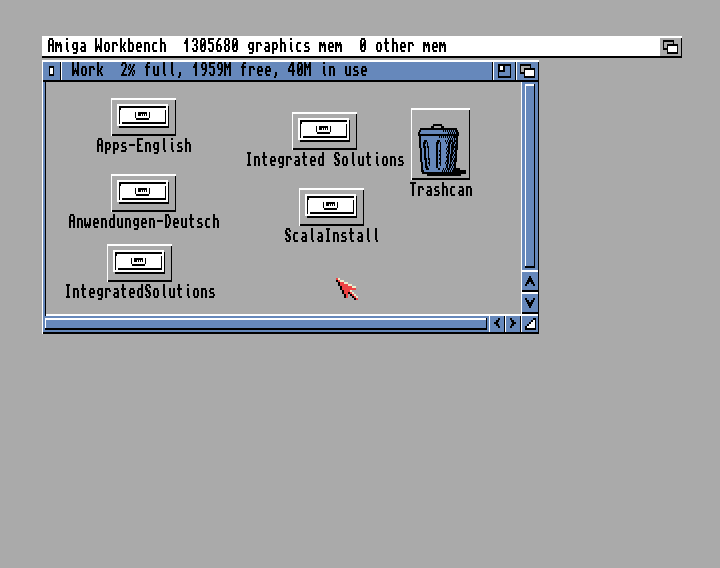The width and height of the screenshot is (720, 568).
Task: Select the Integrated Solutions drawer icon beside Trashcan
Action: pyautogui.click(x=324, y=130)
